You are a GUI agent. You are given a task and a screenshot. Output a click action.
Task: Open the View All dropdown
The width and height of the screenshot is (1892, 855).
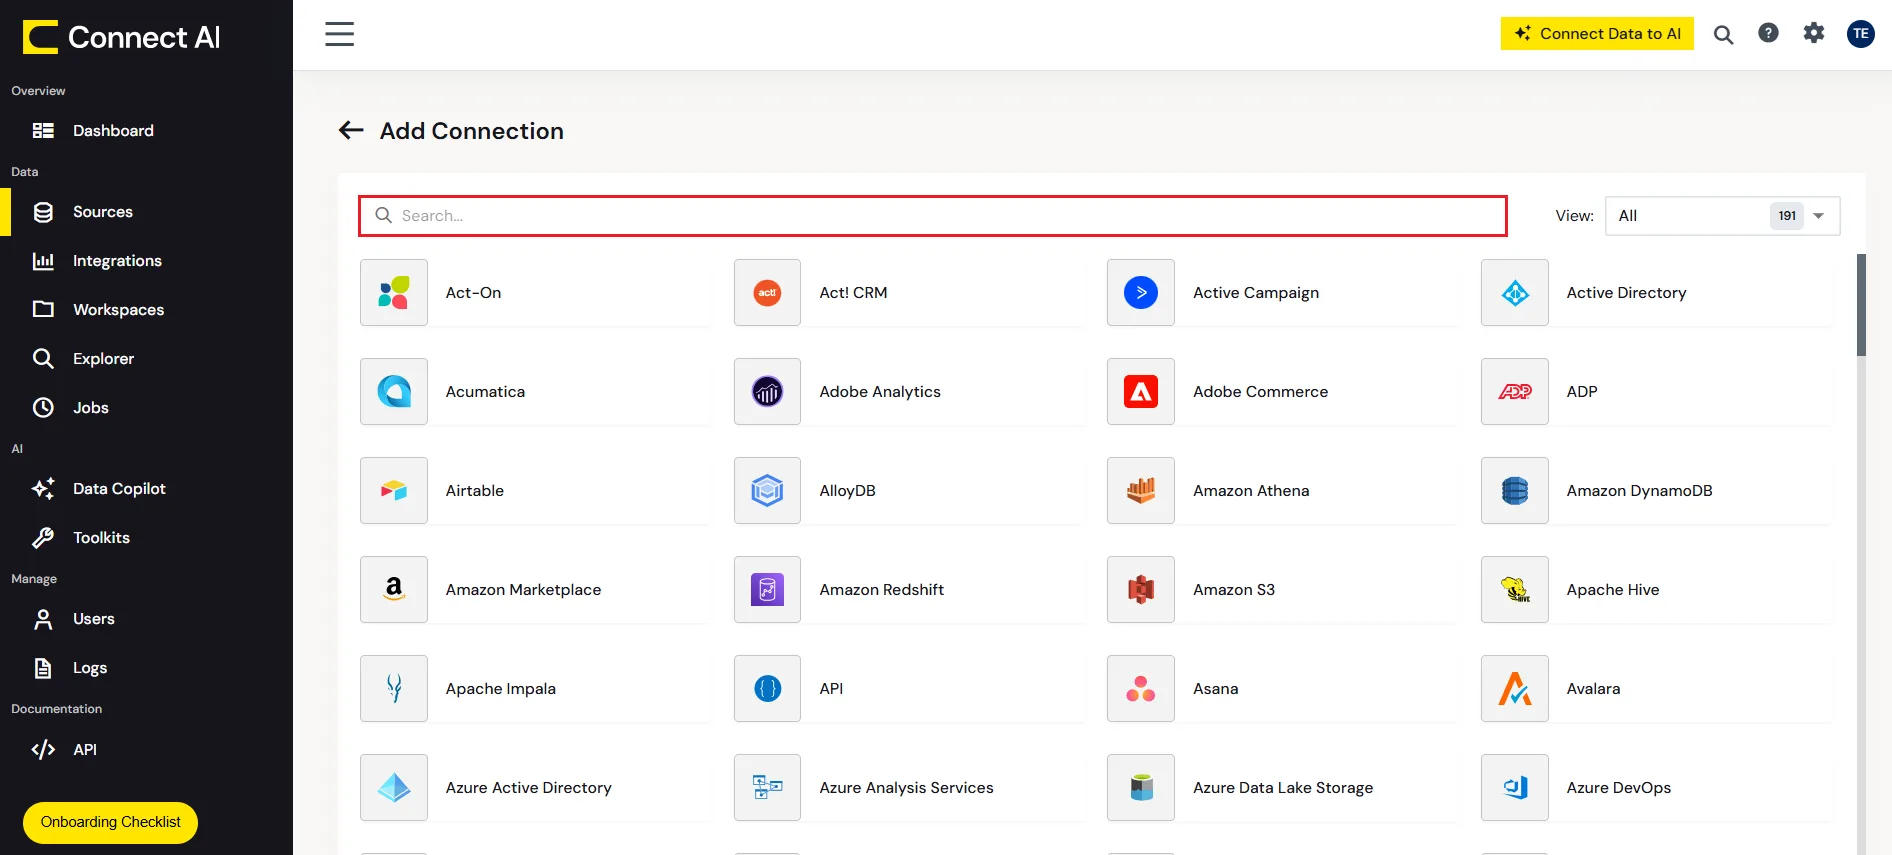click(x=1722, y=216)
